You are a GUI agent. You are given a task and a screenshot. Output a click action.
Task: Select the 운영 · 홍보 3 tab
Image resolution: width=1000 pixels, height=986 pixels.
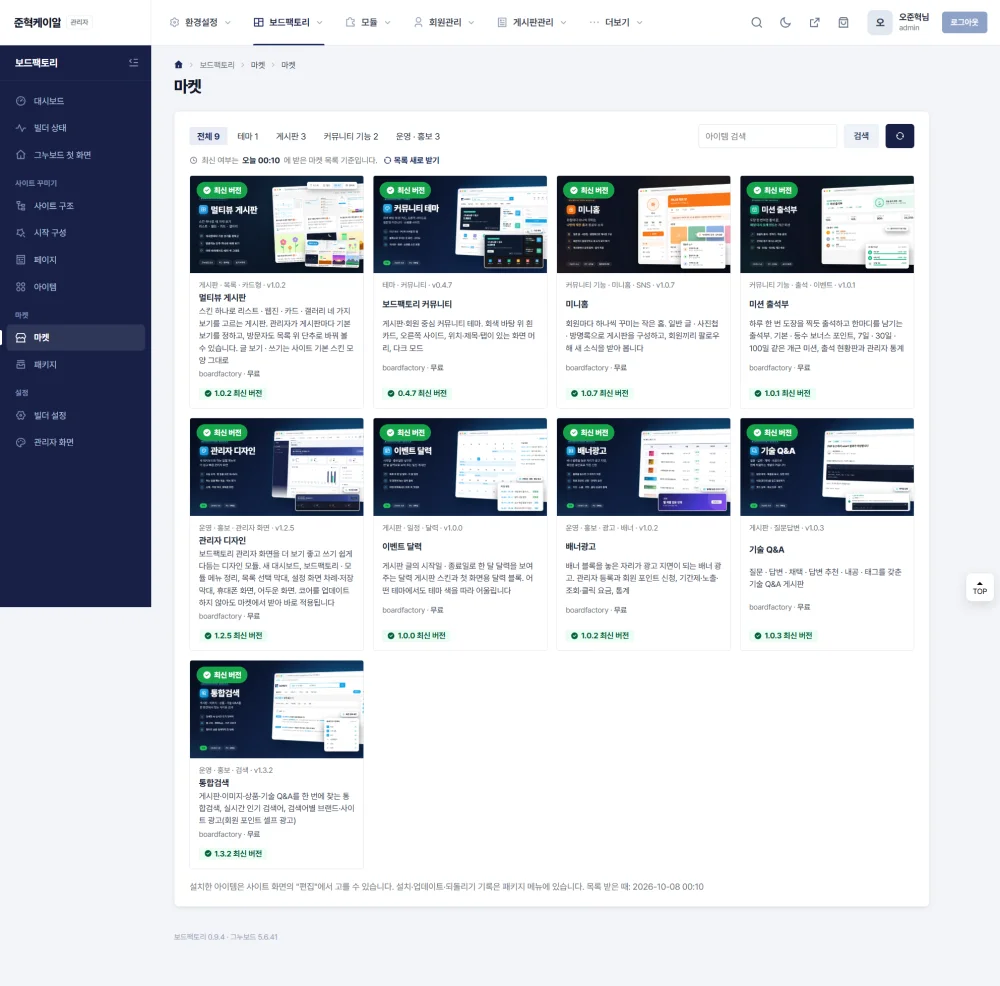tap(418, 136)
